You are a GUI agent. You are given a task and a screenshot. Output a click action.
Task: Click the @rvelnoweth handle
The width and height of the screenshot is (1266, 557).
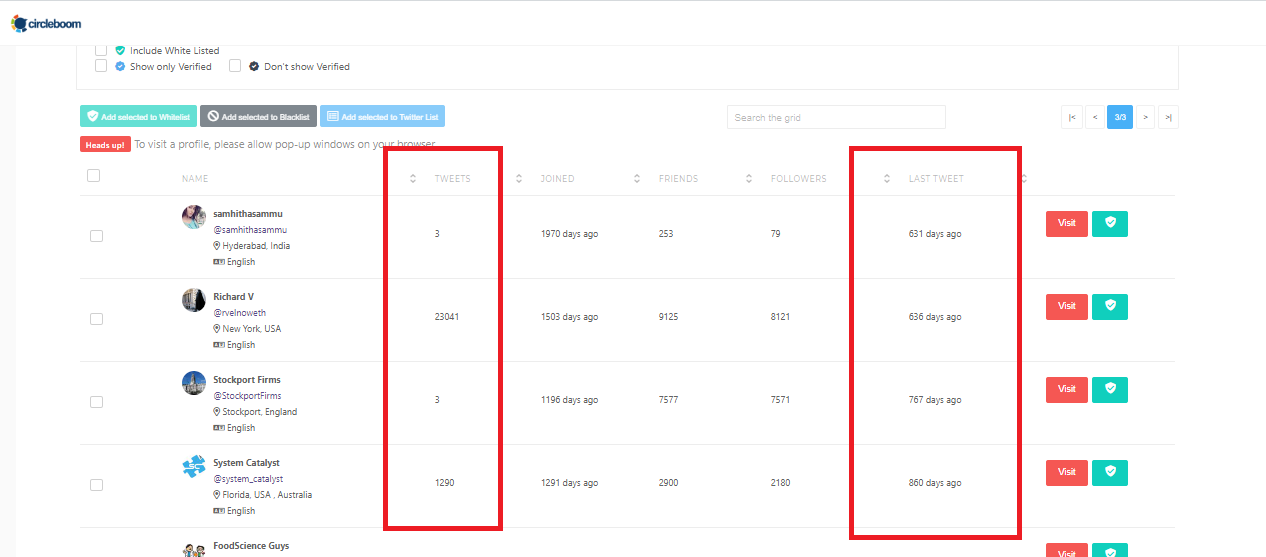coord(240,313)
